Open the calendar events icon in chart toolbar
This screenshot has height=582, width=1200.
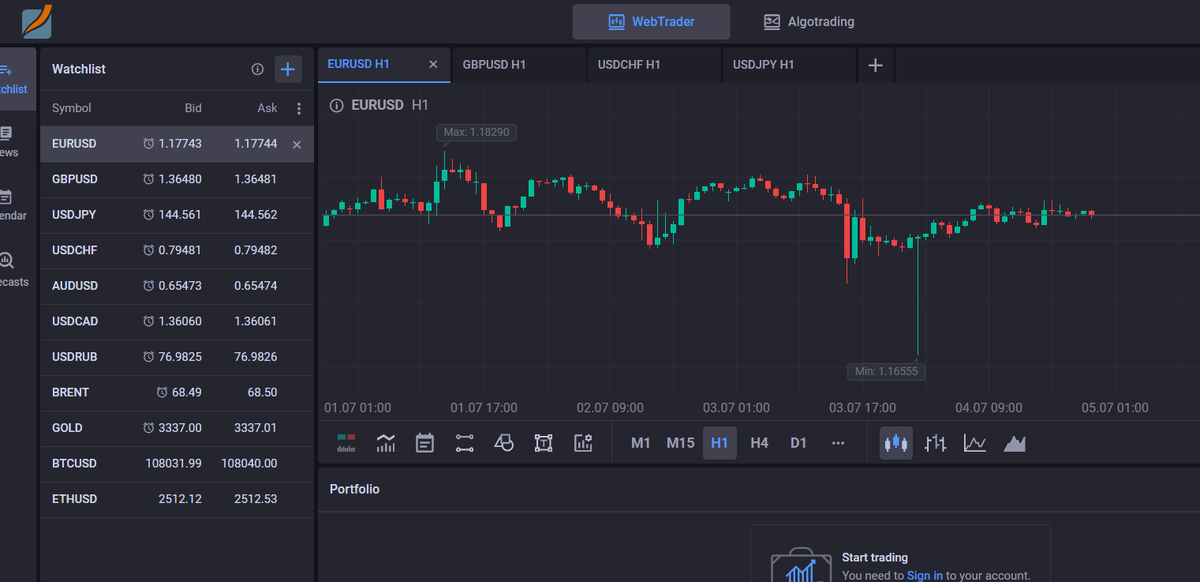425,443
